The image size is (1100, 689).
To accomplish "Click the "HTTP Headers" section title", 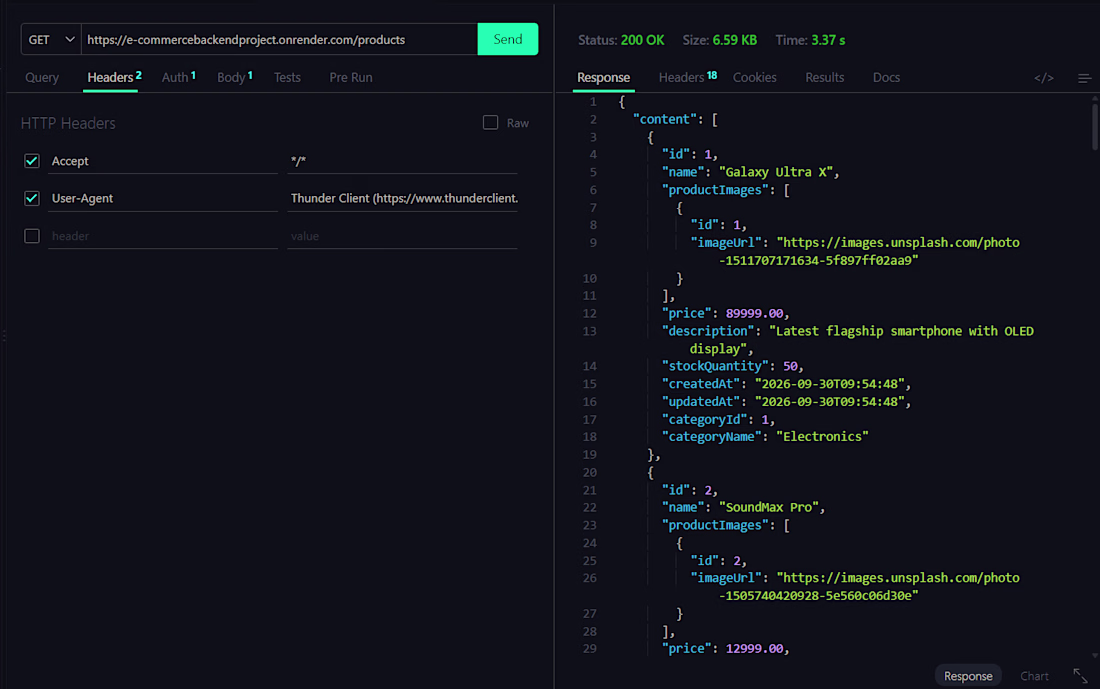I will (68, 123).
